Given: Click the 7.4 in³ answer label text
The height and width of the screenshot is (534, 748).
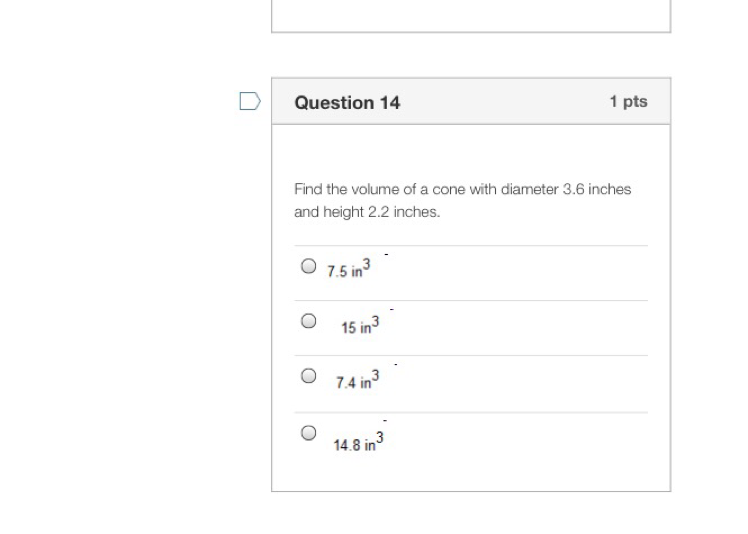Looking at the screenshot, I should click(x=357, y=381).
